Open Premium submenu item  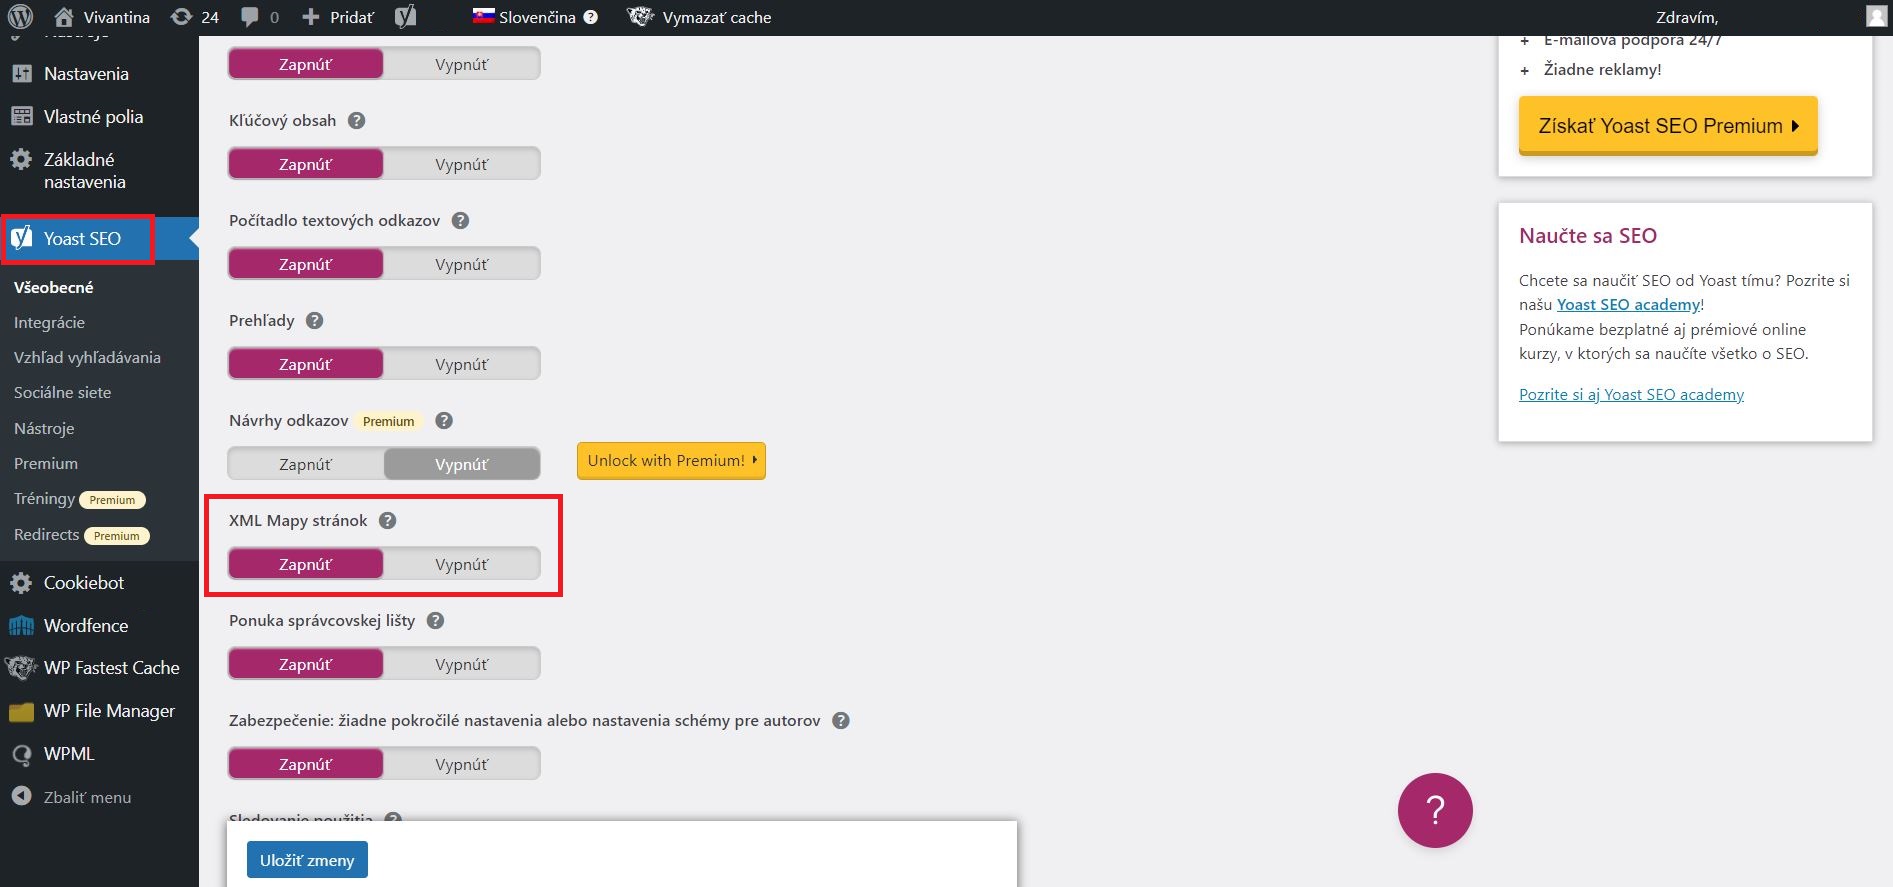point(46,463)
